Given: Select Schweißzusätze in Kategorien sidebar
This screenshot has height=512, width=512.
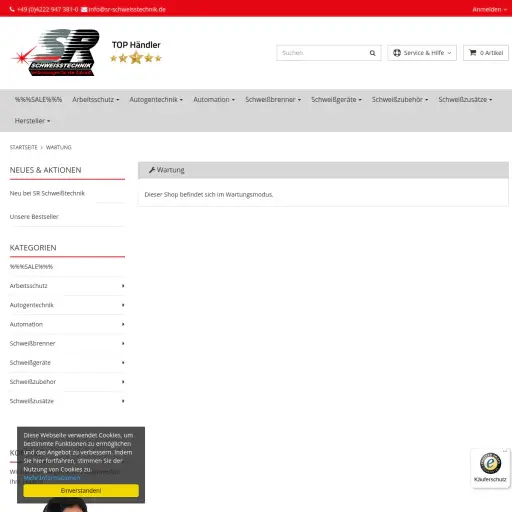Looking at the screenshot, I should tap(32, 401).
